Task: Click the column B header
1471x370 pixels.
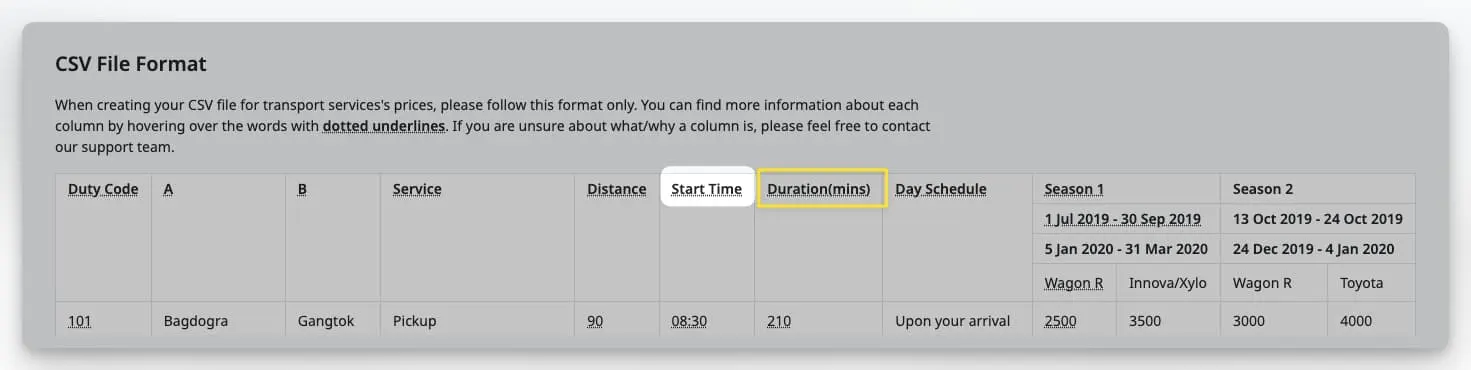Action: coord(302,189)
